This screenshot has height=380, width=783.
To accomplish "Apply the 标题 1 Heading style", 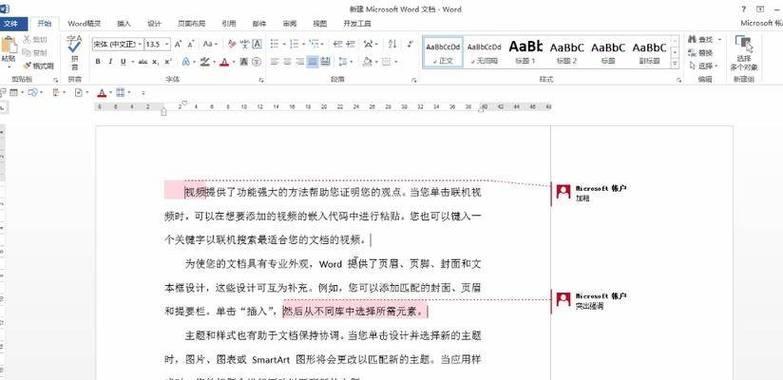I will [x=525, y=52].
